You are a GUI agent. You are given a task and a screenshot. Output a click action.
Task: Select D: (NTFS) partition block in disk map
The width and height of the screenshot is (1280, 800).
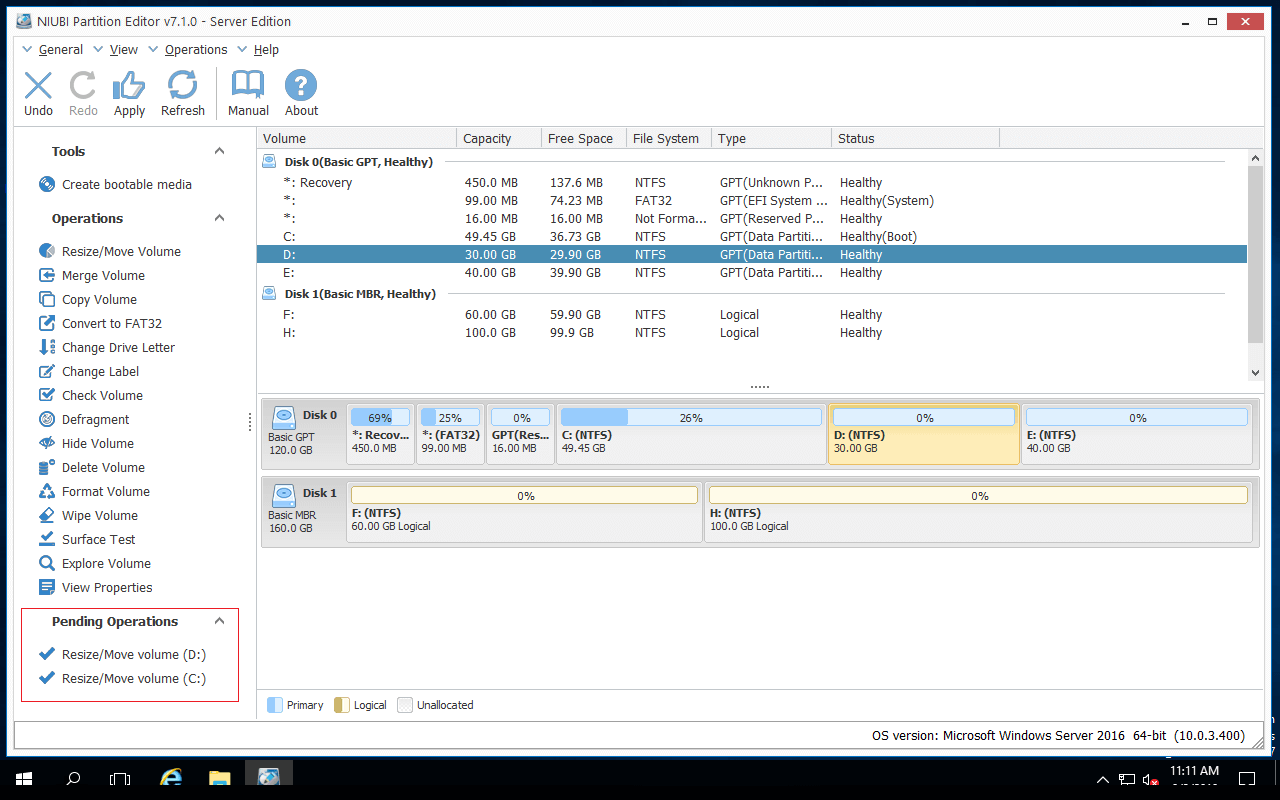(x=924, y=433)
